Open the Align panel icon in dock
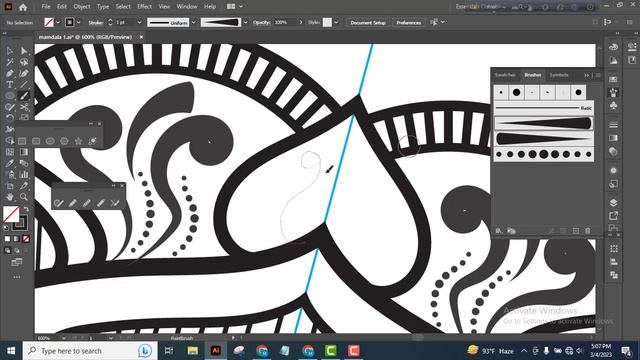Screen dimensions: 640x360 [x=613, y=262]
